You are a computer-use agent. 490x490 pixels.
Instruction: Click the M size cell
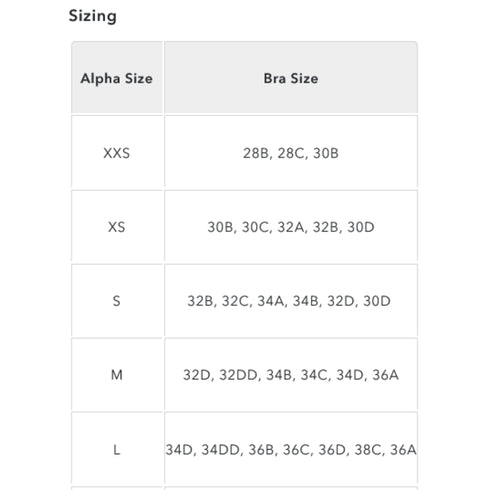(x=117, y=375)
